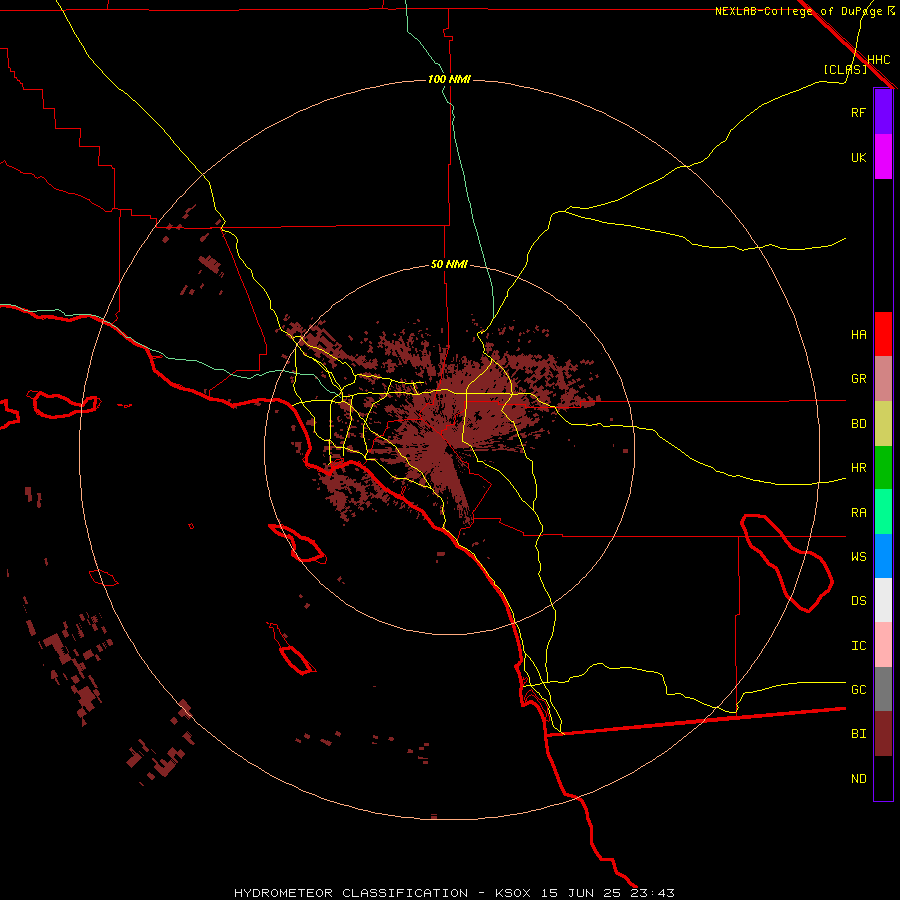Viewport: 900px width, 900px height.
Task: Click the KSOX station identifier
Action: [513, 893]
